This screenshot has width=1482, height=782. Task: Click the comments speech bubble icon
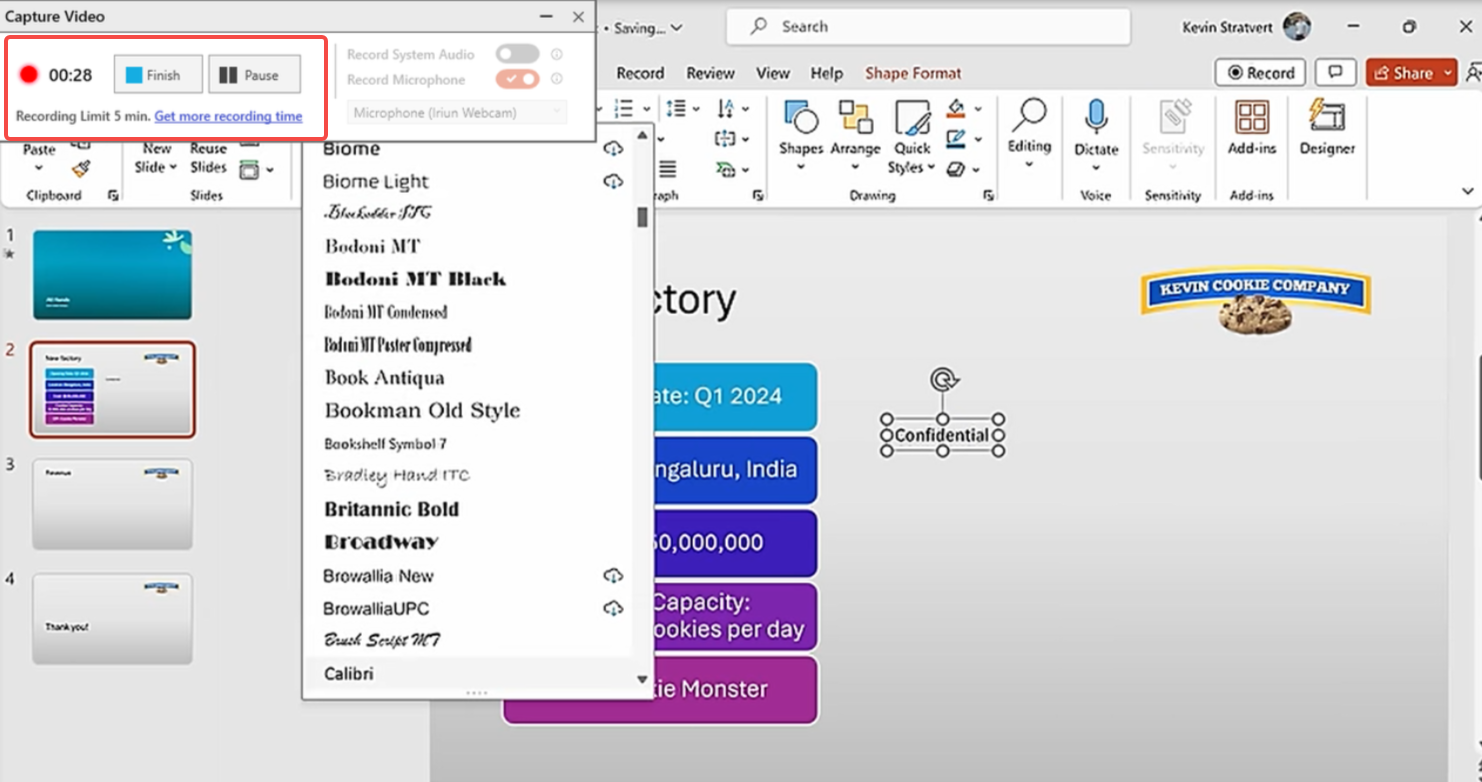tap(1335, 73)
